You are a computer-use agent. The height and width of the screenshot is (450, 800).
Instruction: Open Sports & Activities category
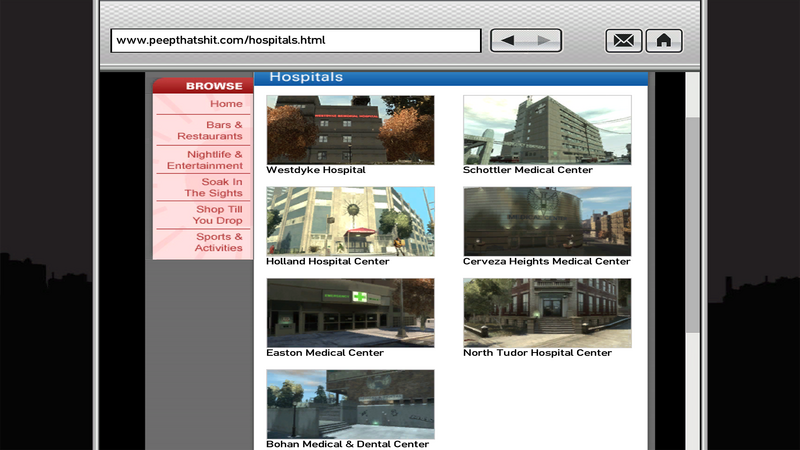pos(218,242)
